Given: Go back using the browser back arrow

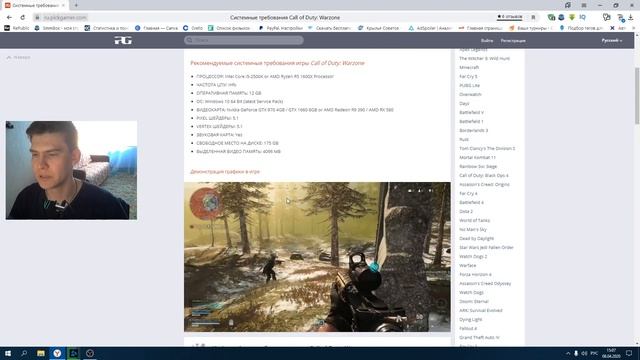Looking at the screenshot, I should click(x=9, y=18).
